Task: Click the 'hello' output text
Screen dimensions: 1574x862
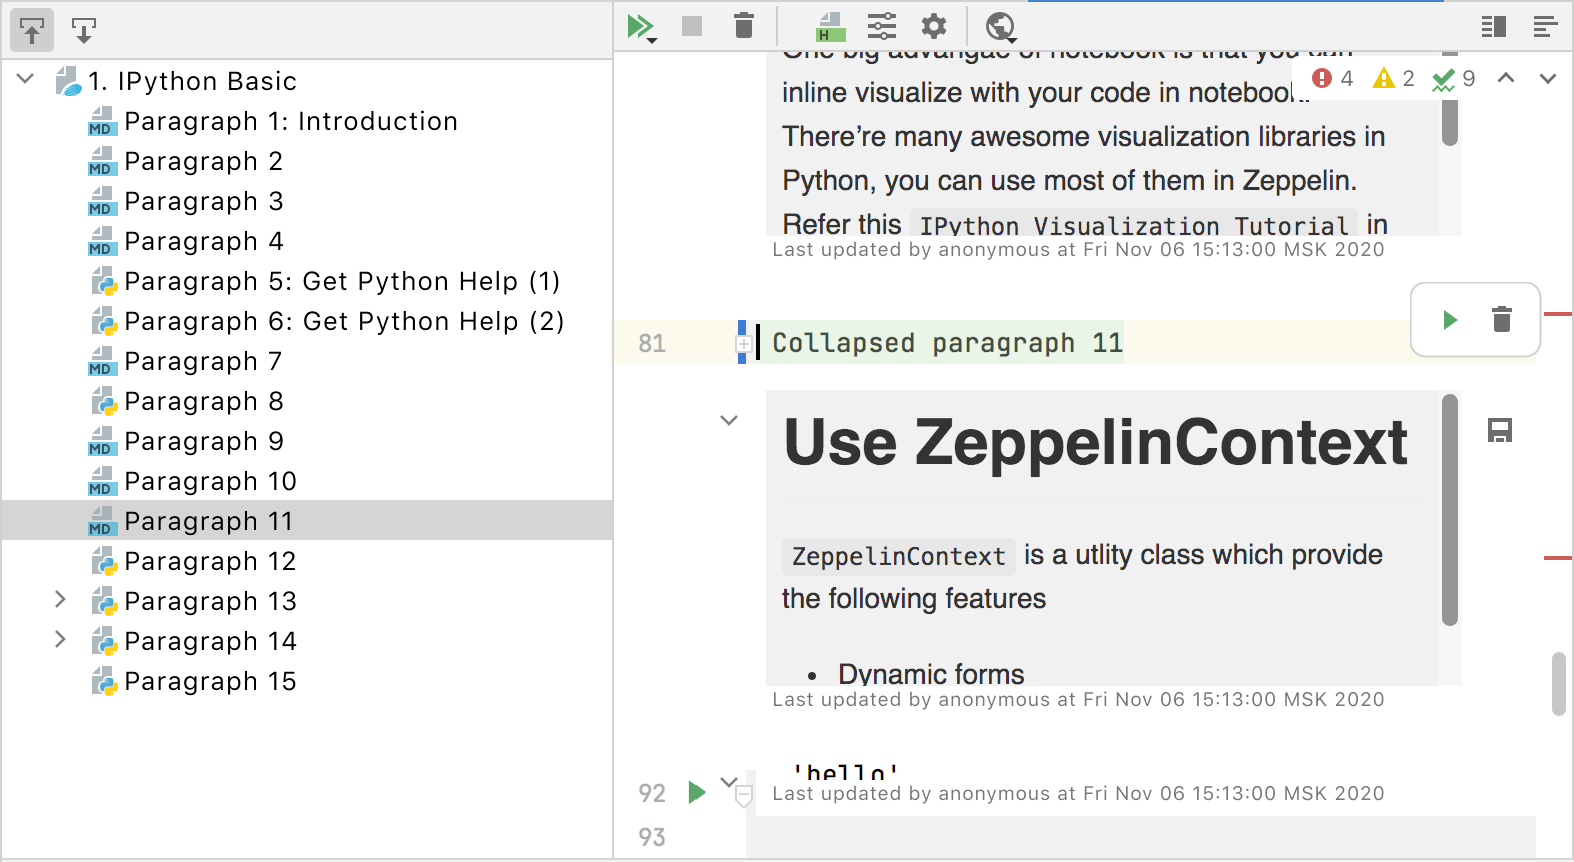Action: (x=845, y=772)
